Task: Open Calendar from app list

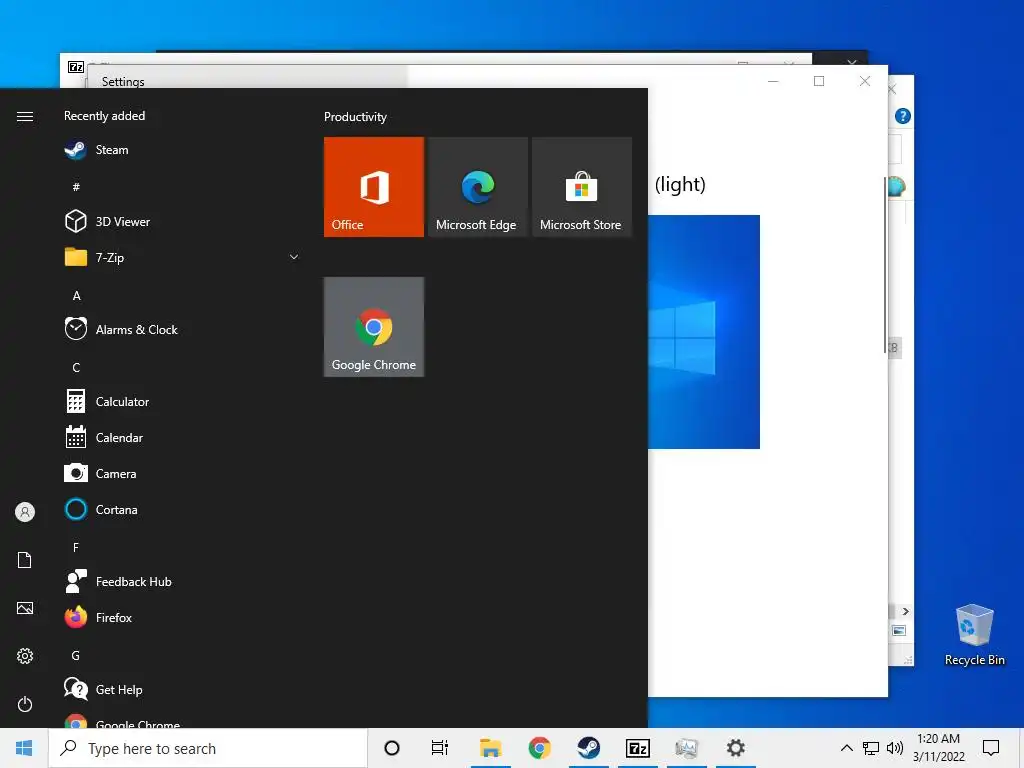Action: point(183,438)
